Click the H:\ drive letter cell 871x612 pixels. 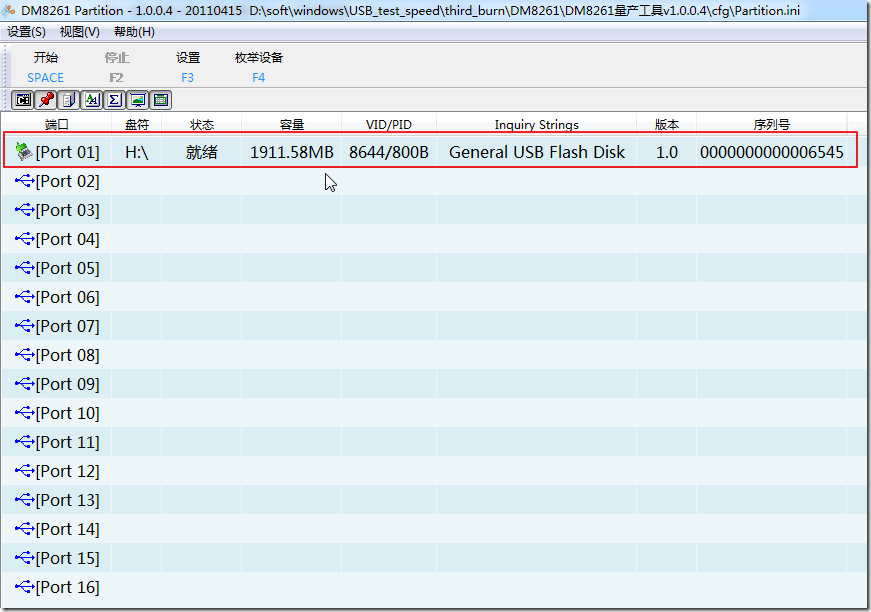pyautogui.click(x=137, y=152)
